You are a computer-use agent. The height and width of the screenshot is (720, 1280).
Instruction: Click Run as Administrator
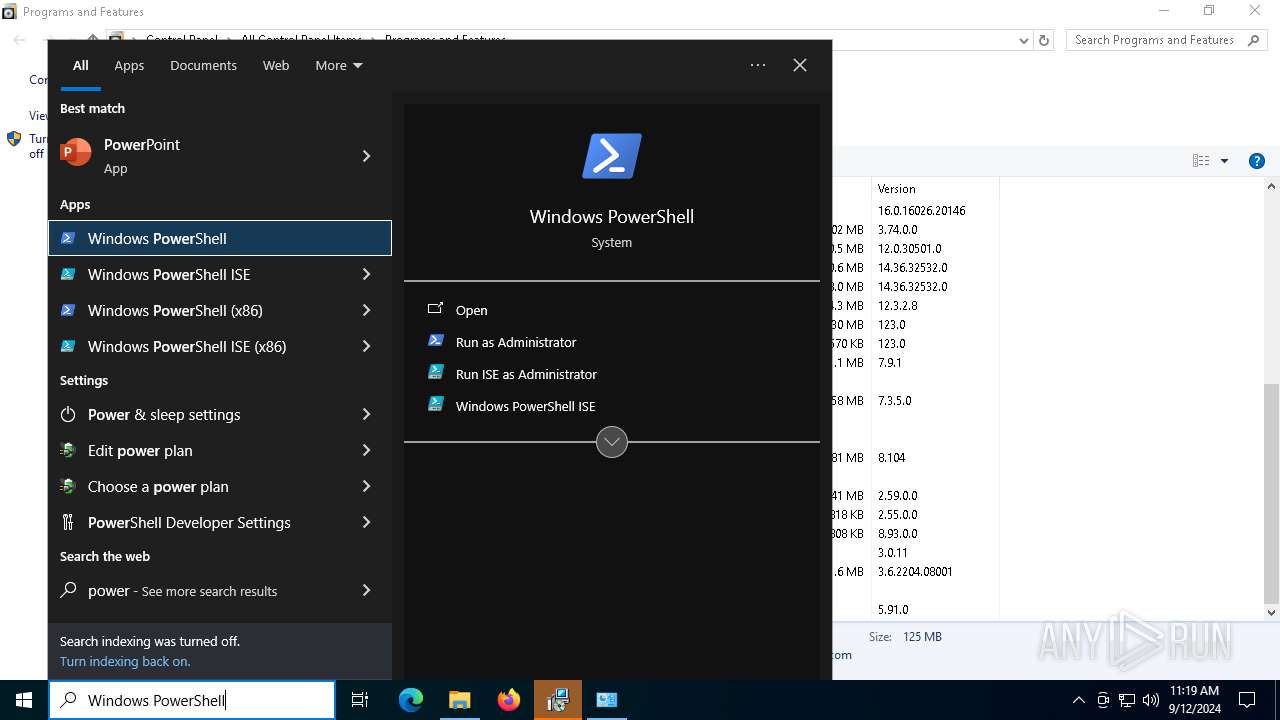point(612,342)
